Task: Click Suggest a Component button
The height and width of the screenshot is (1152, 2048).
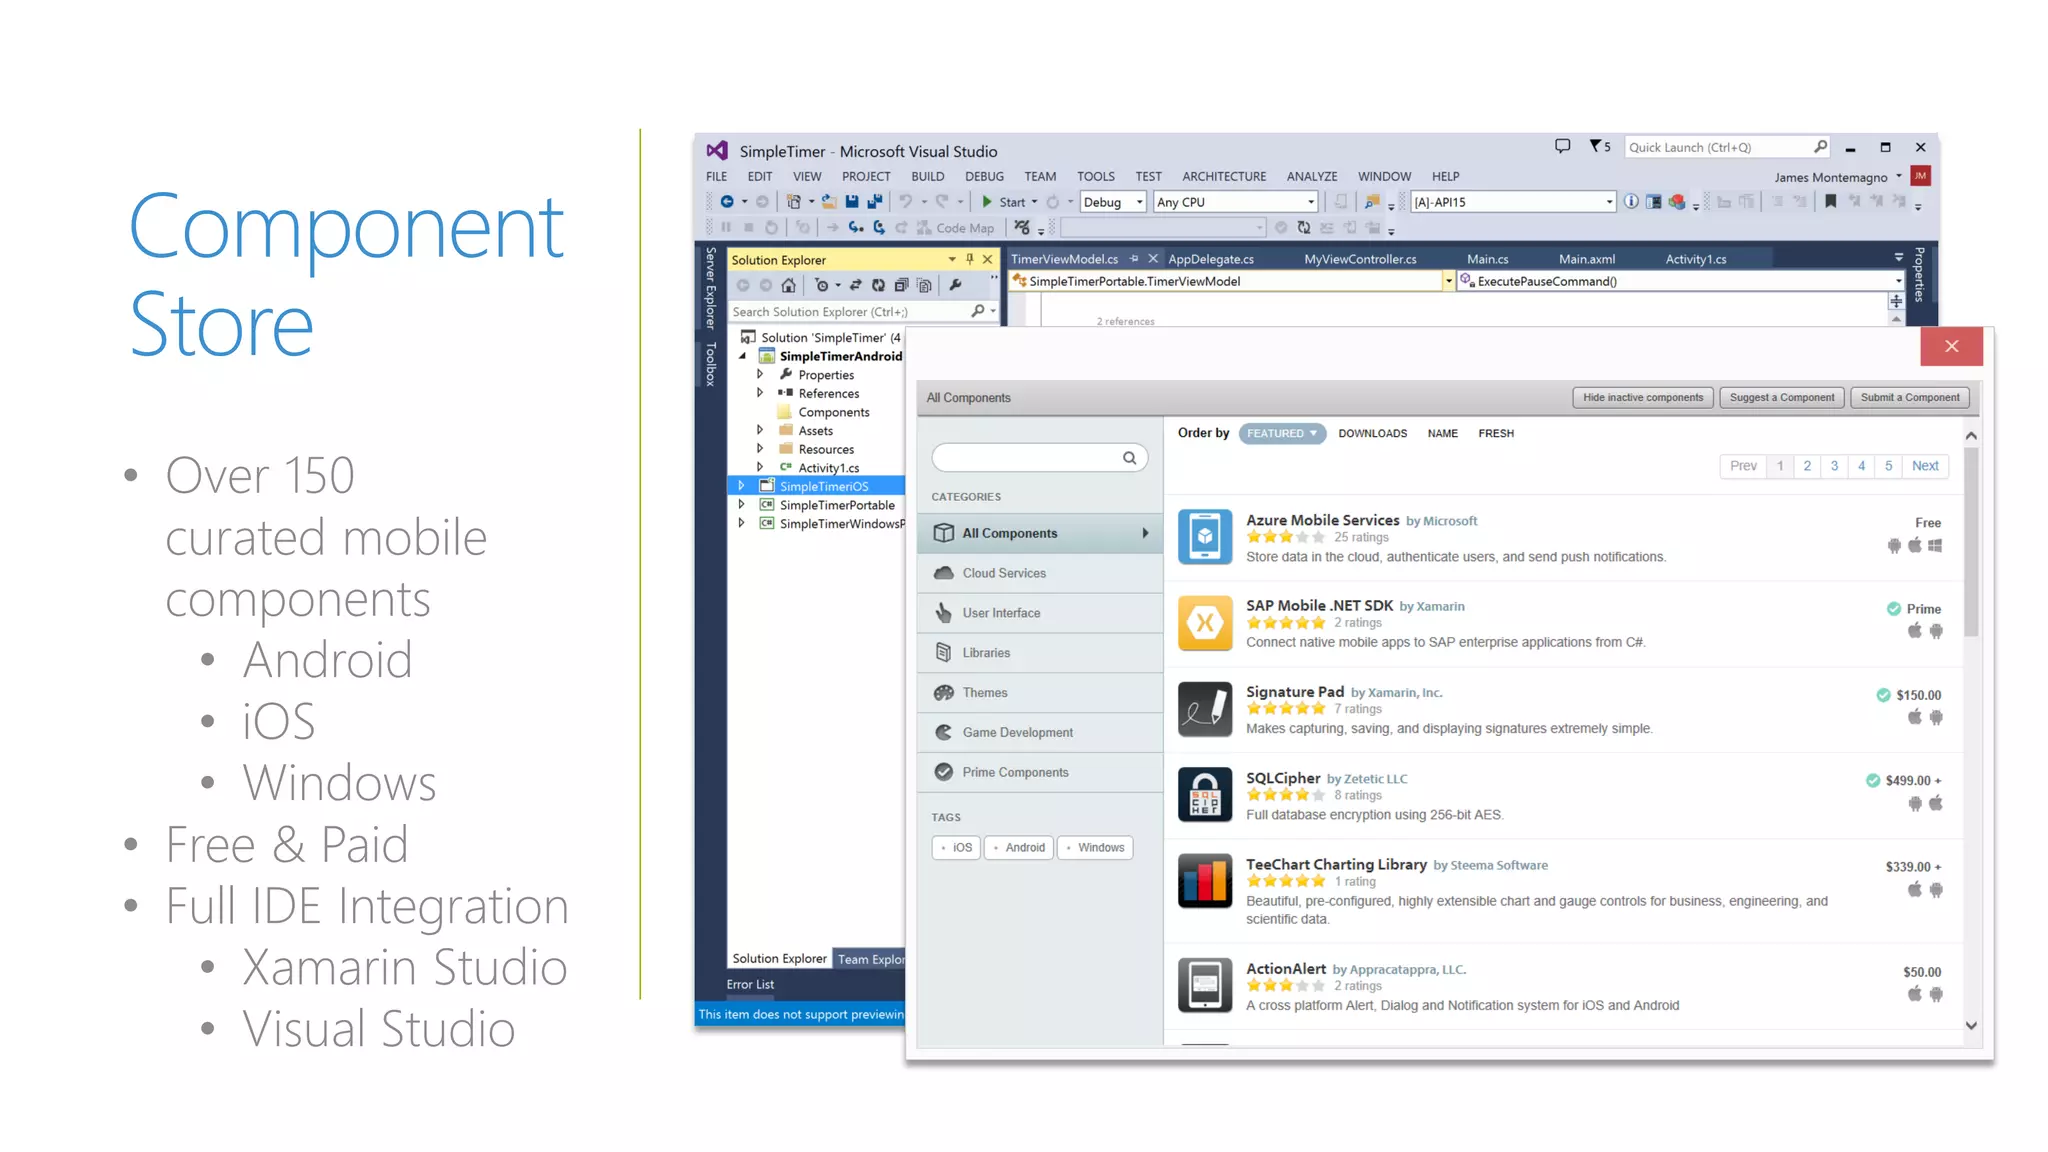Action: point(1782,398)
